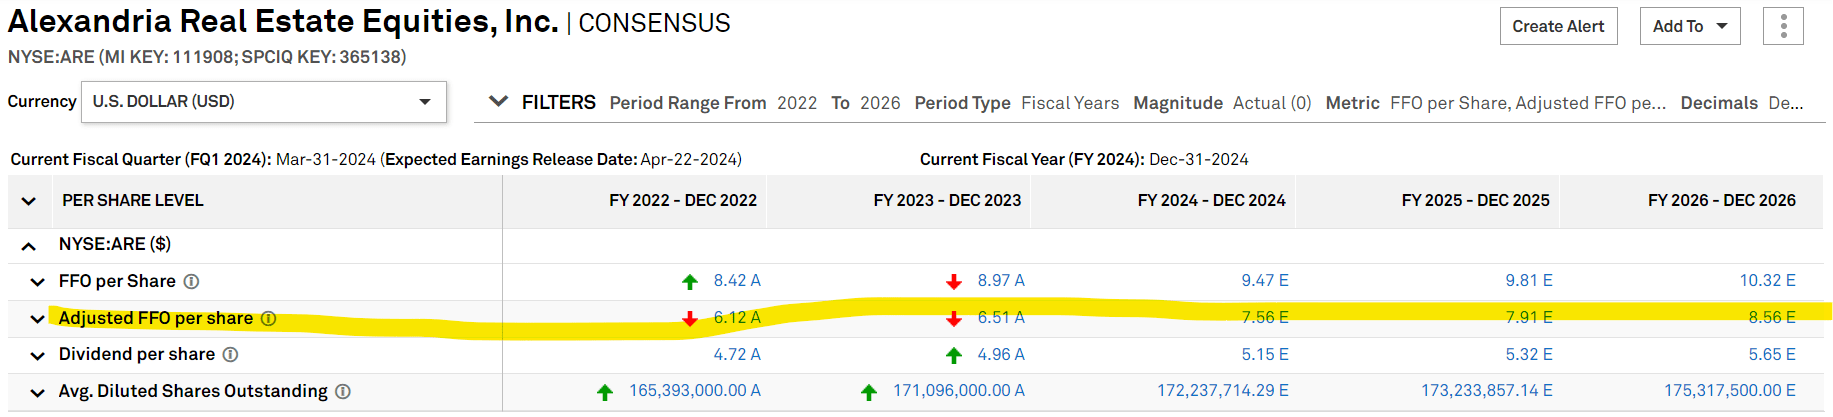The width and height of the screenshot is (1833, 417).
Task: Collapse the FILTERS section chevron
Action: click(x=498, y=102)
